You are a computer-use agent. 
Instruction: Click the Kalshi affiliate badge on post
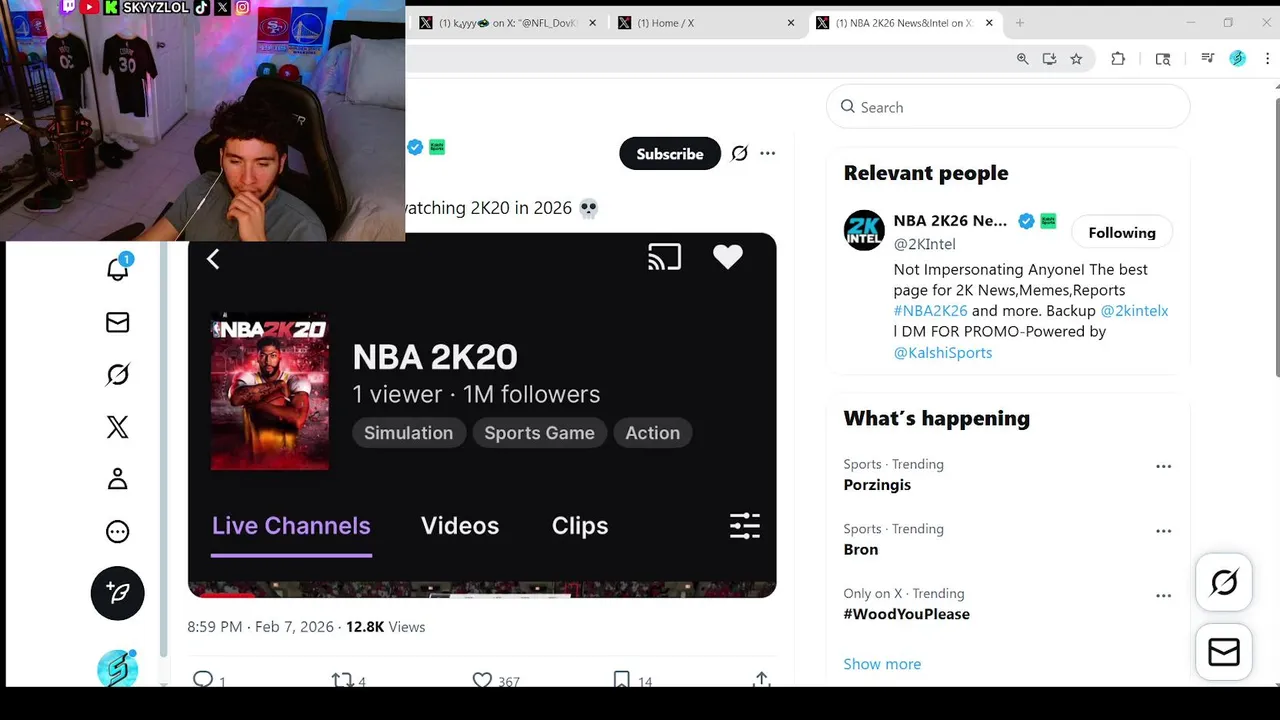pyautogui.click(x=437, y=147)
